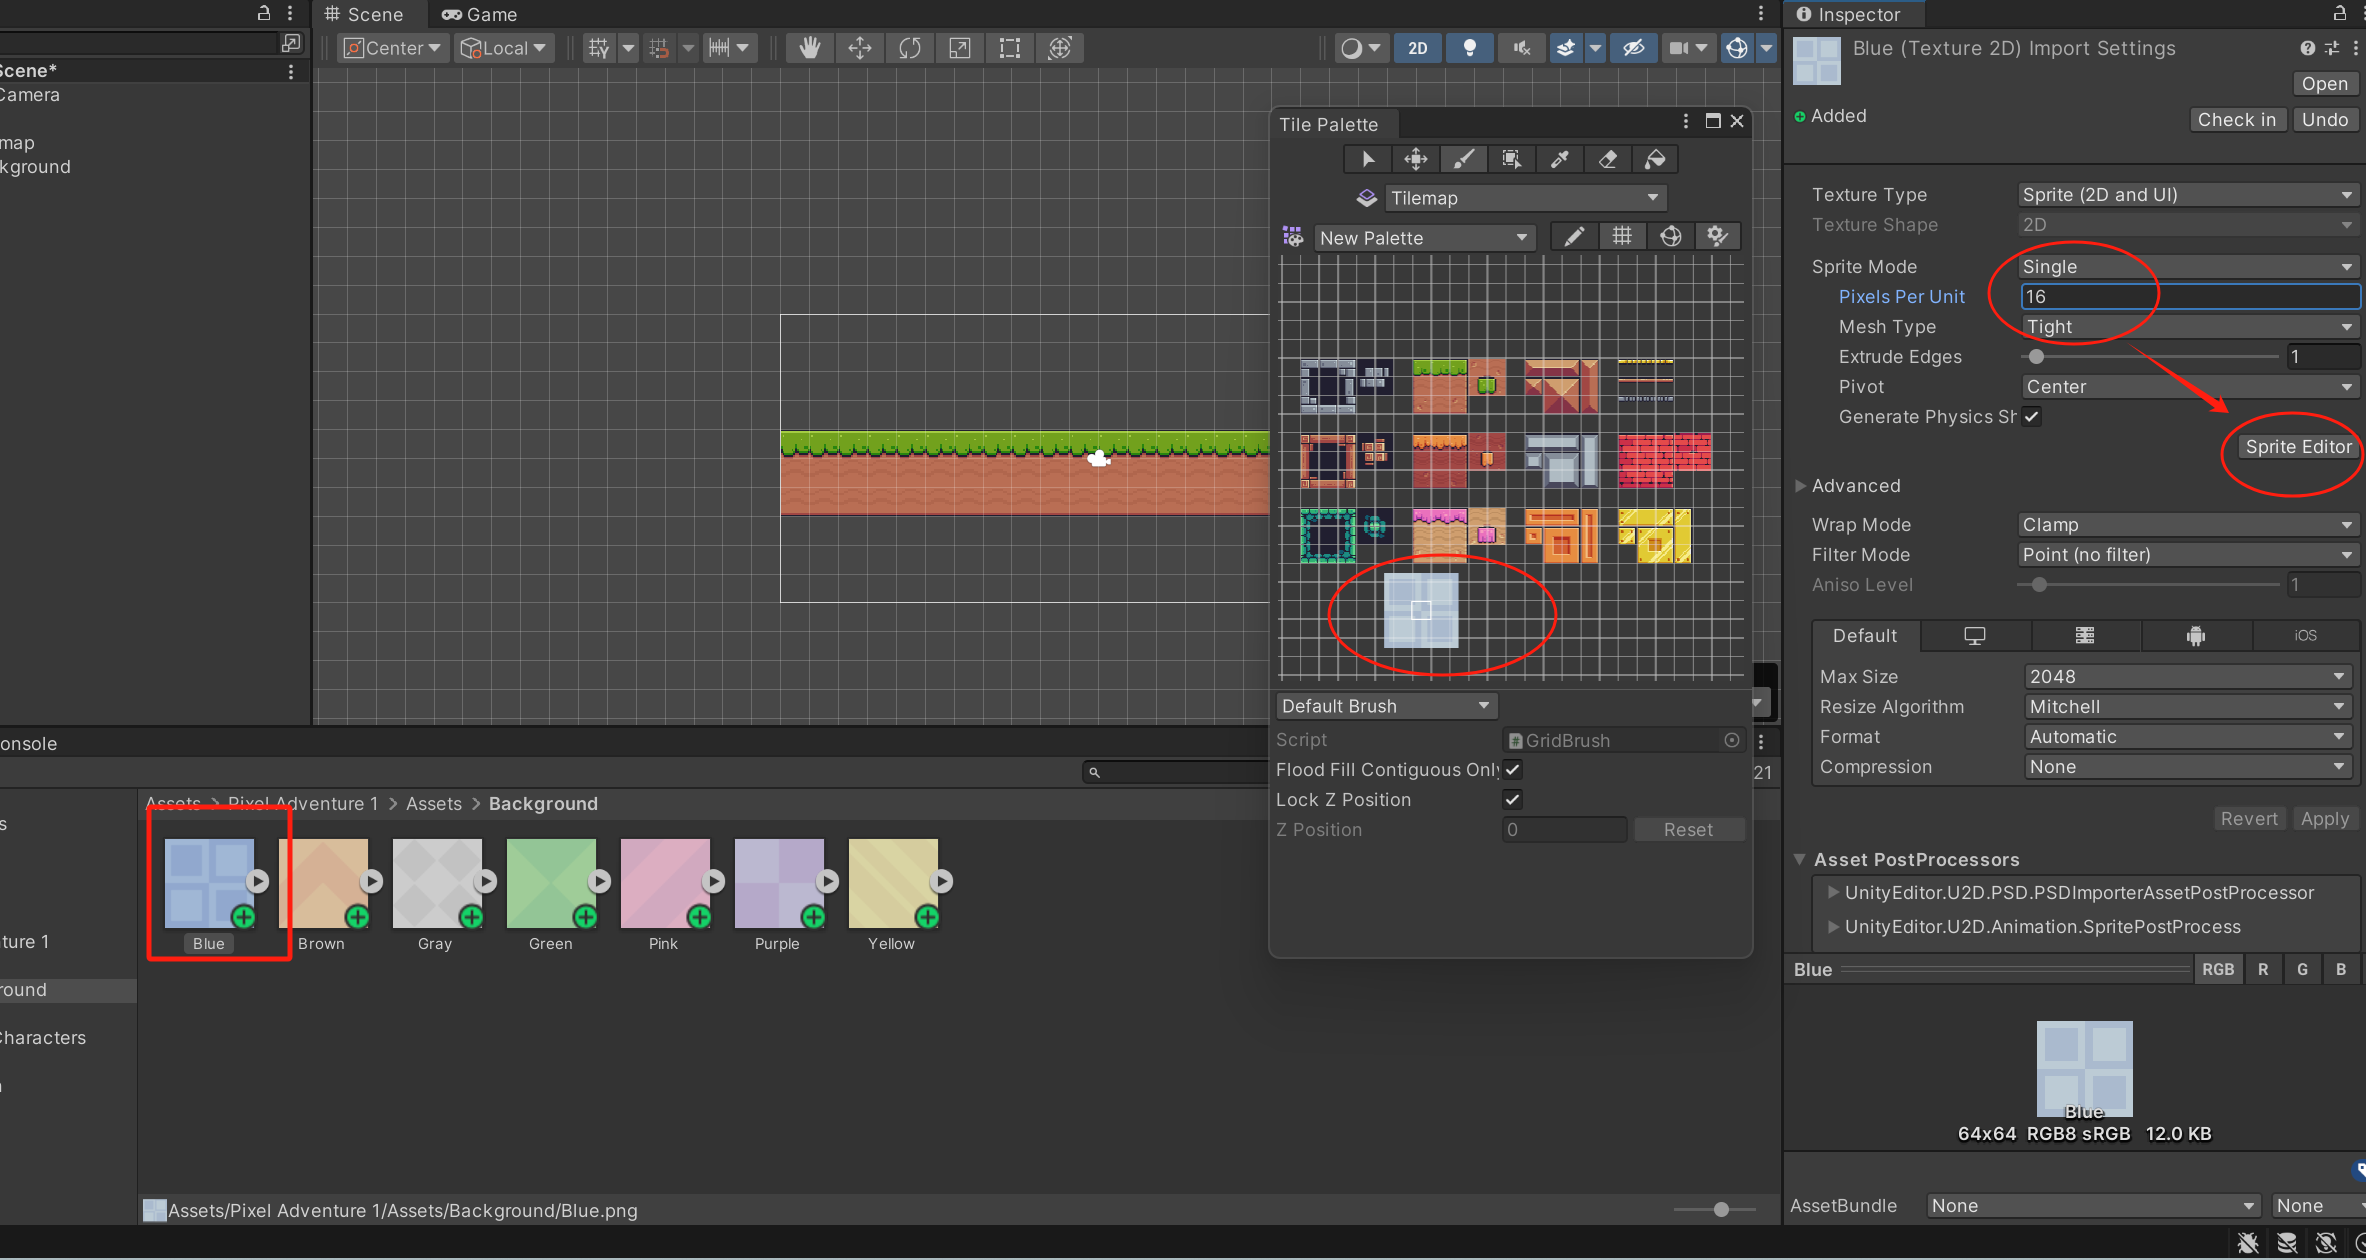Toggle 2D view mode button
2366x1260 pixels.
(1417, 48)
